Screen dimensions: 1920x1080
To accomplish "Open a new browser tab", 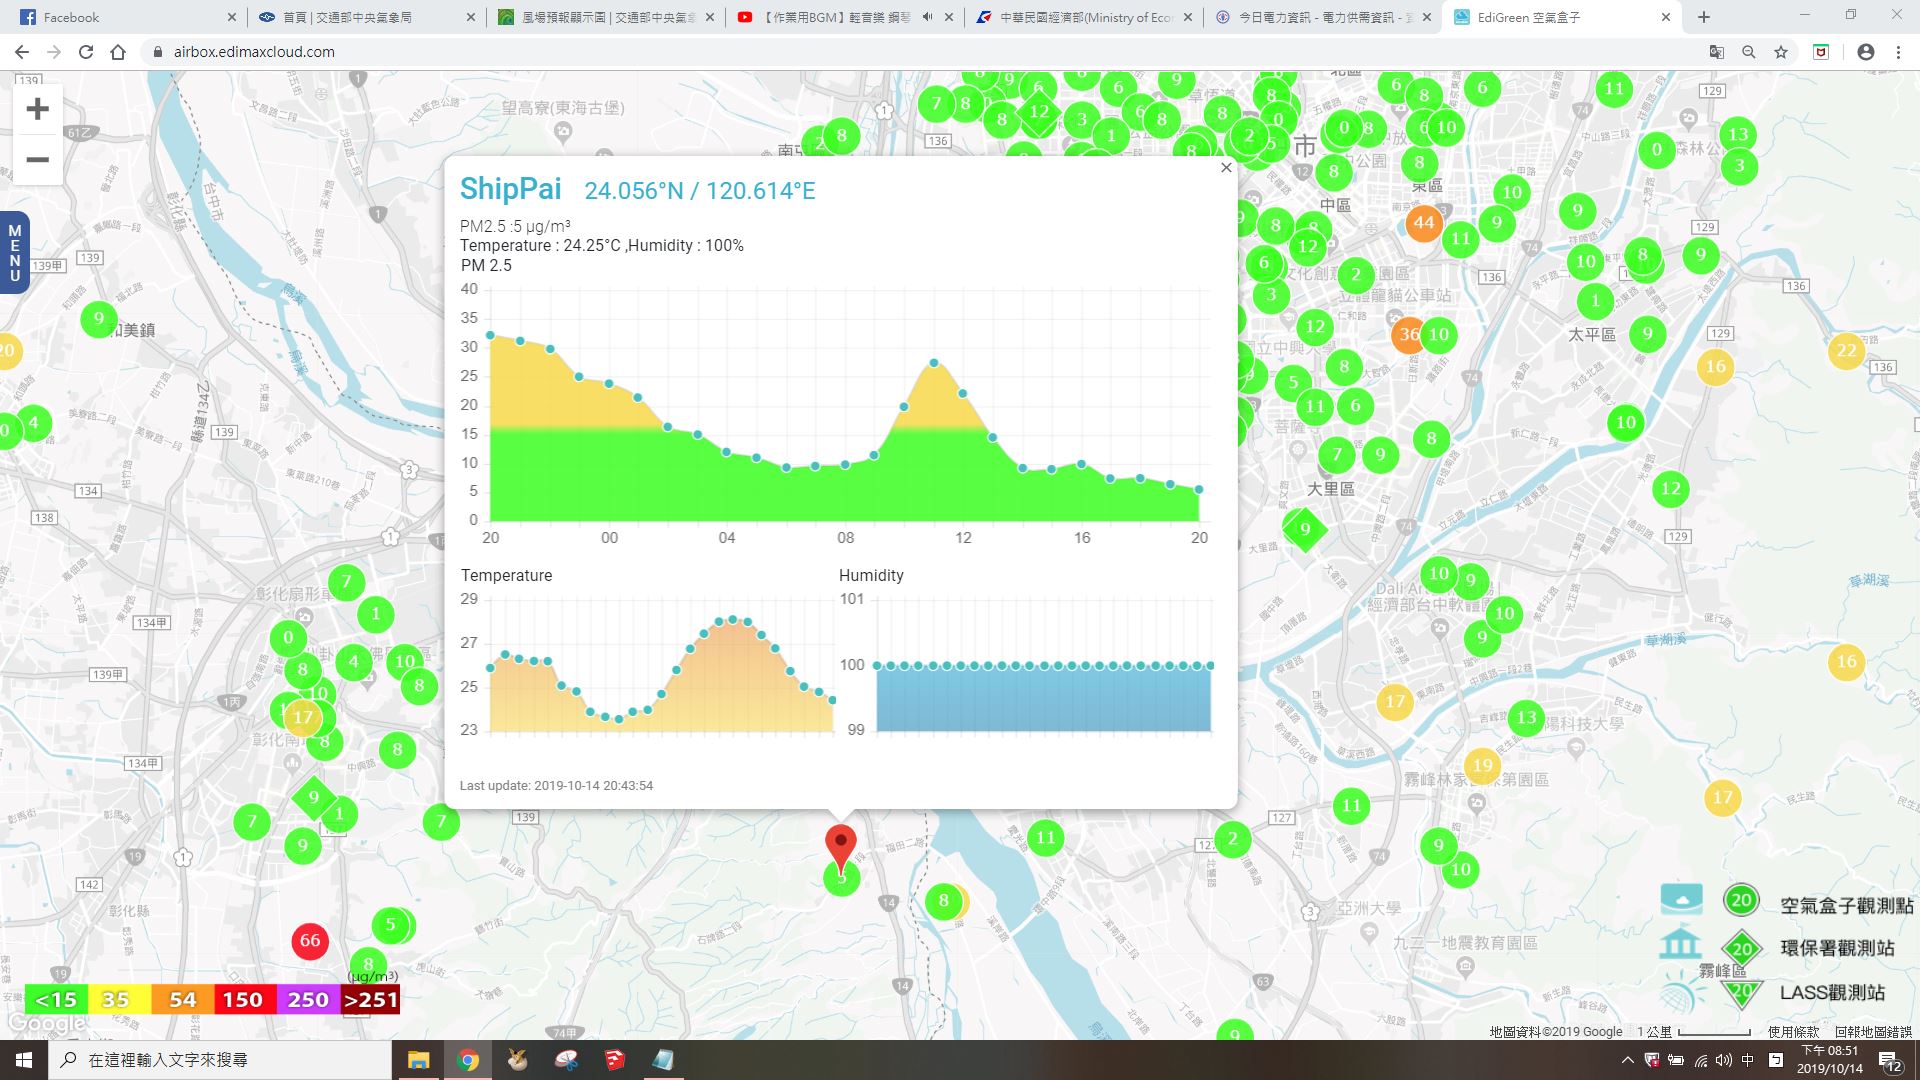I will click(x=1704, y=17).
